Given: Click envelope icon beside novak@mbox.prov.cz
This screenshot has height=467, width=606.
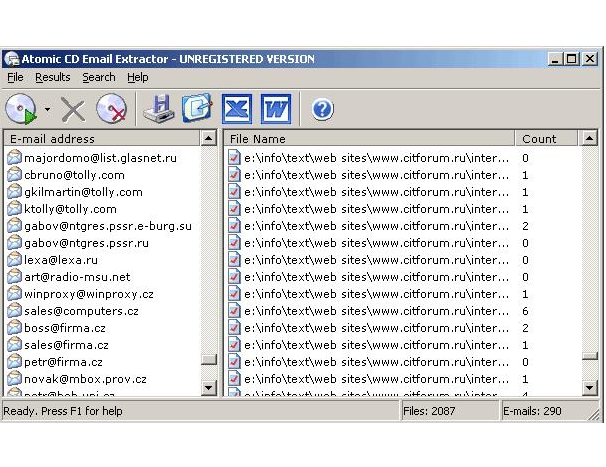Looking at the screenshot, I should pyautogui.click(x=14, y=378).
